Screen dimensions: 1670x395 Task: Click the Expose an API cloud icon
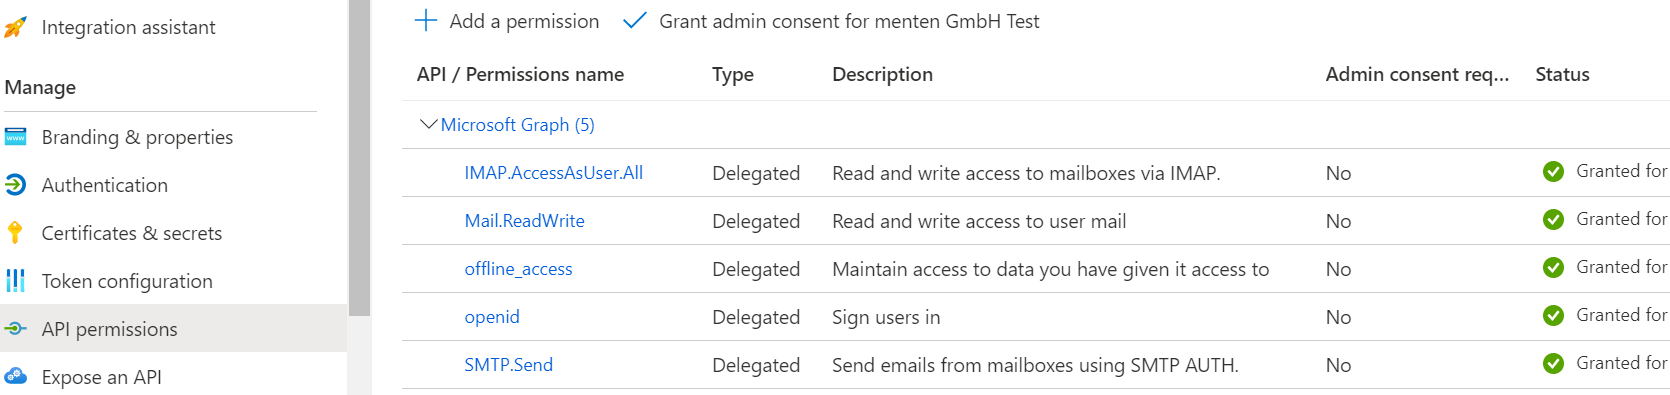tap(15, 377)
